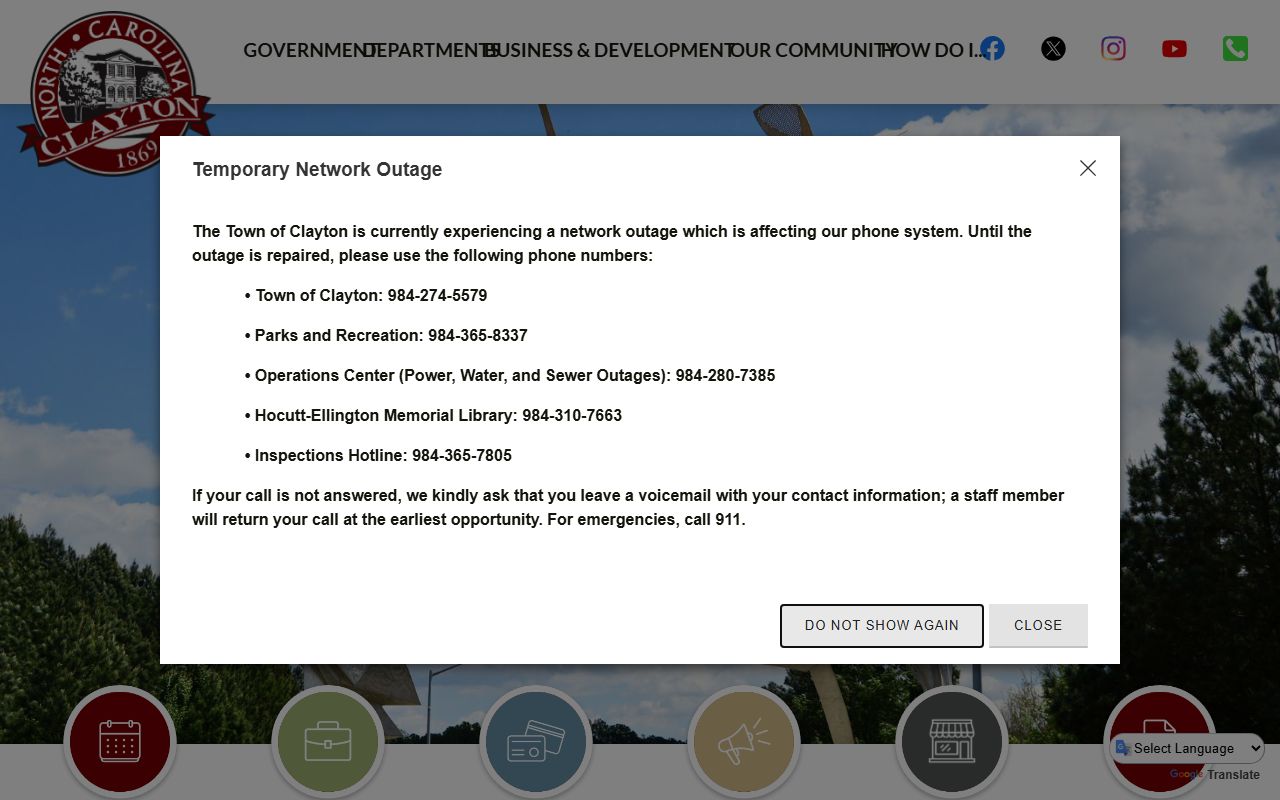This screenshot has width=1280, height=800.
Task: Open the X (Twitter) social link
Action: [1053, 48]
